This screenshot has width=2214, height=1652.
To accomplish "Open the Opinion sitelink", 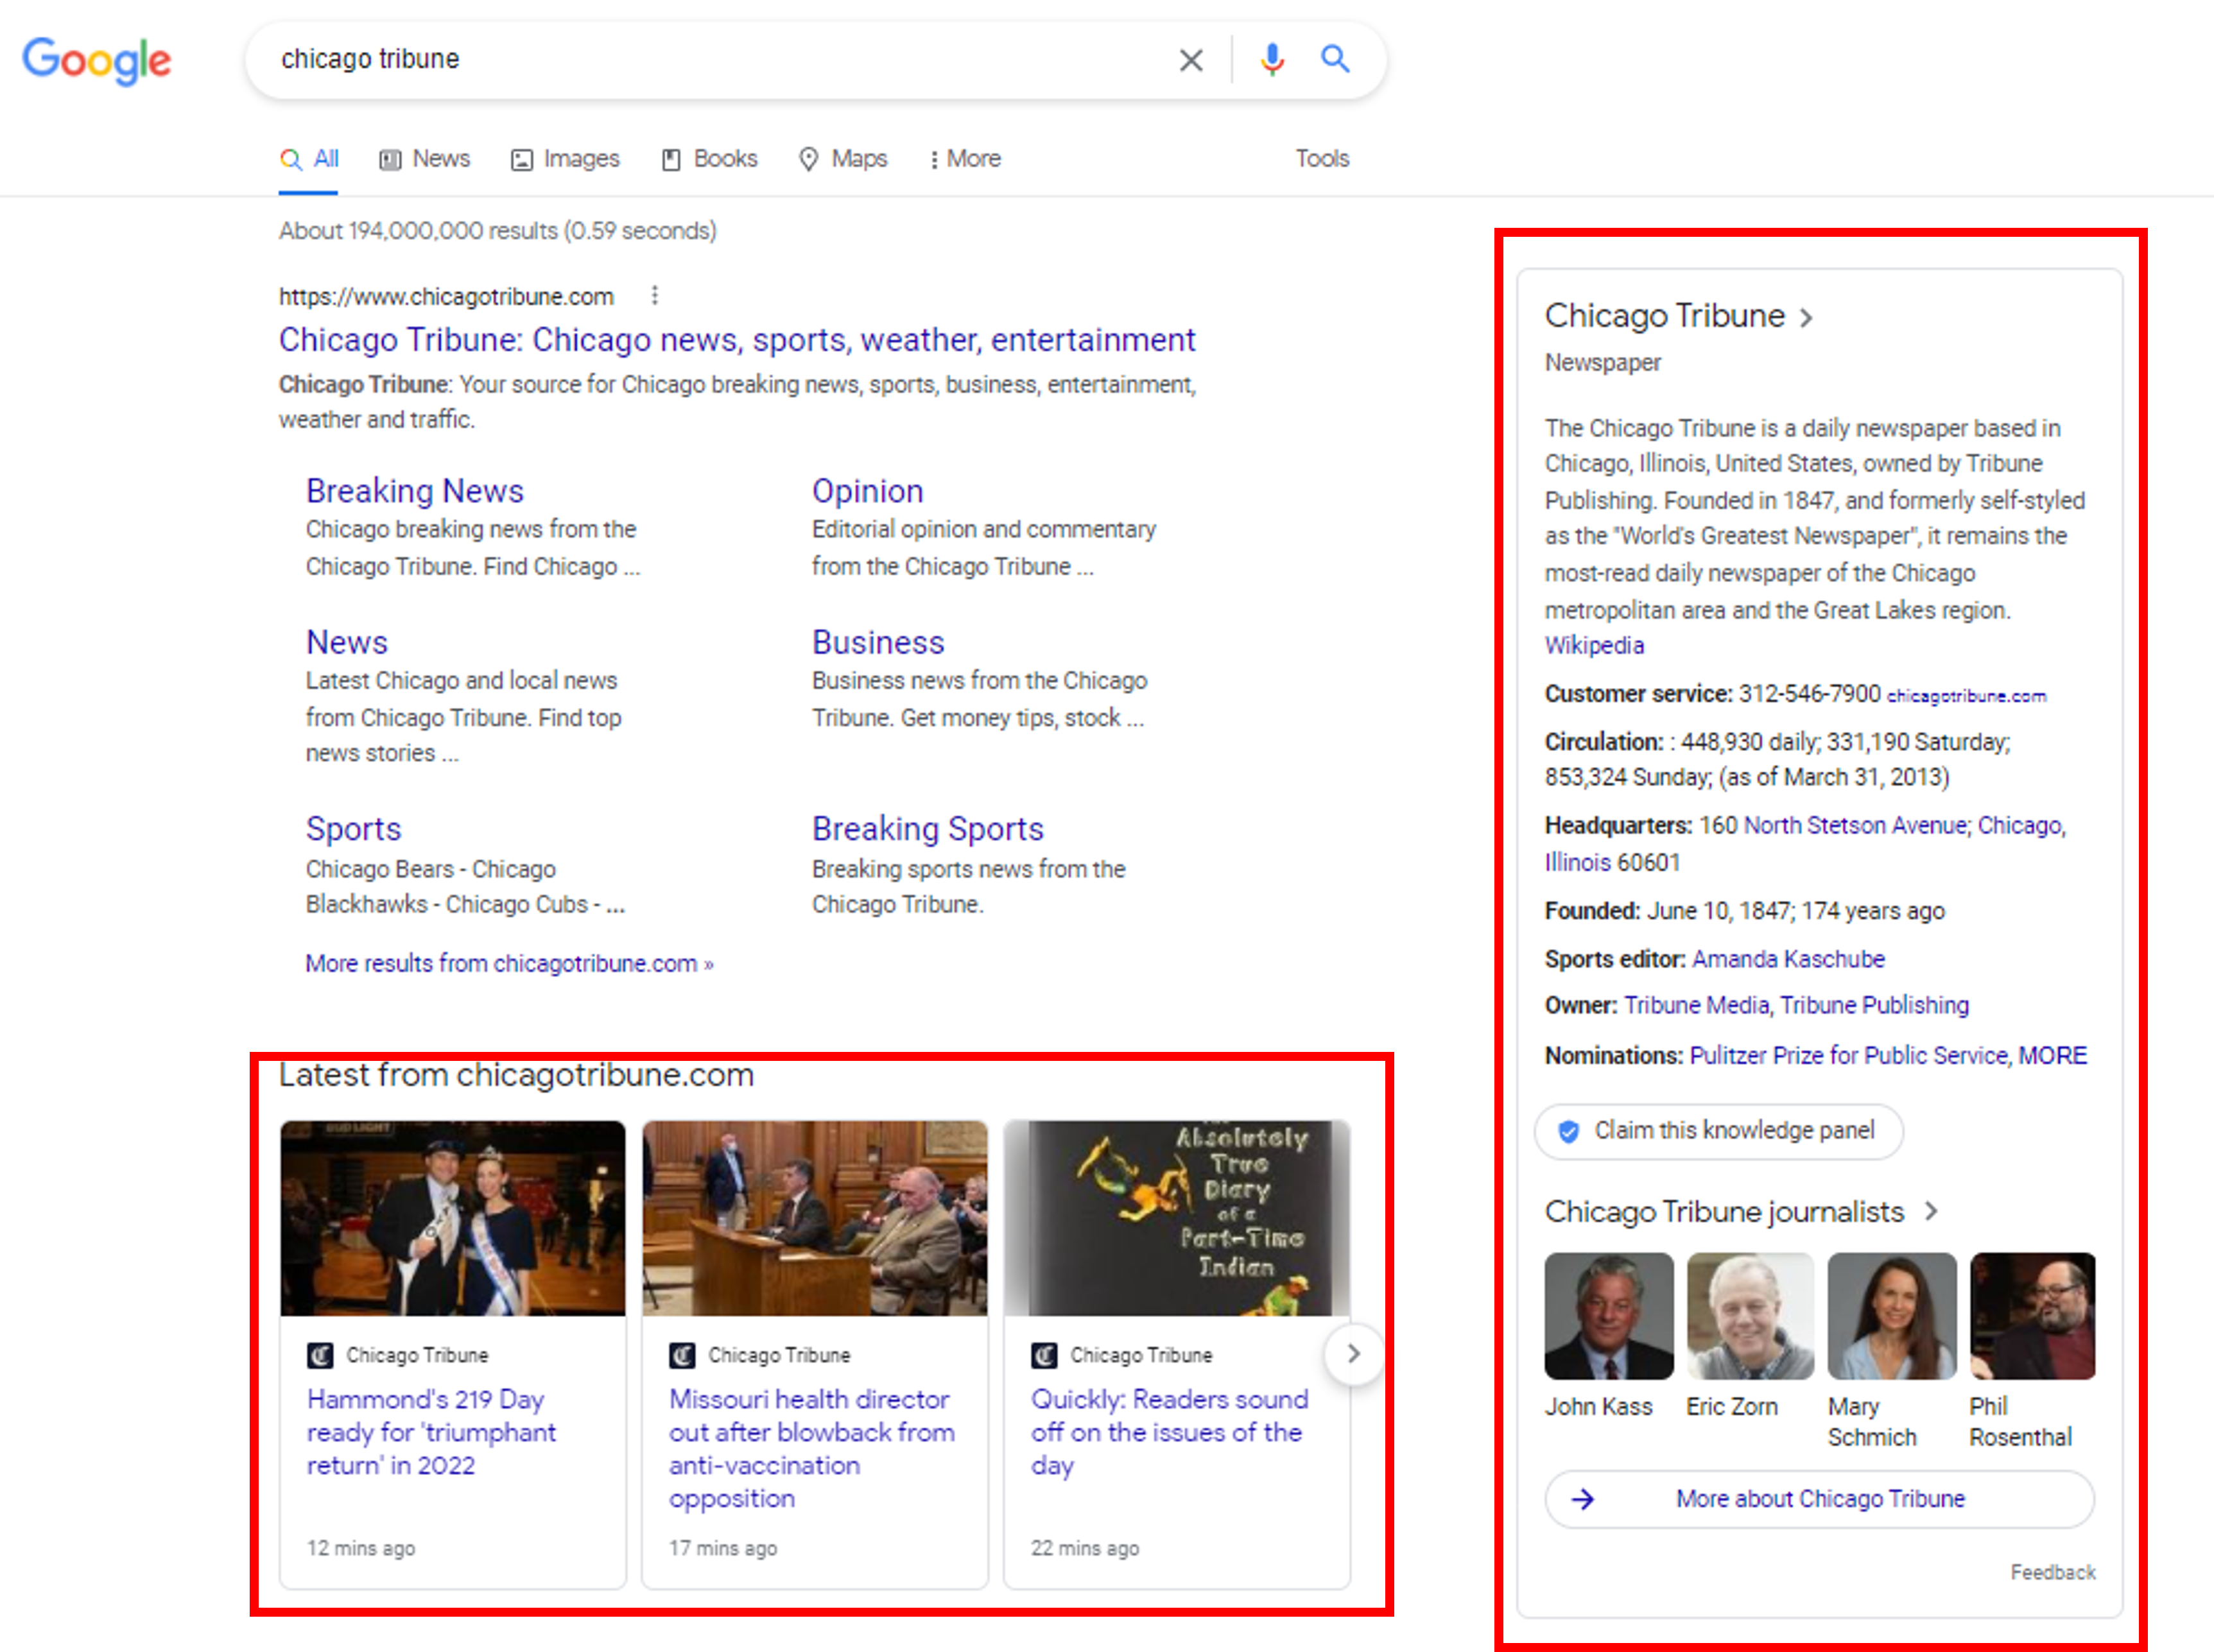I will (x=867, y=491).
